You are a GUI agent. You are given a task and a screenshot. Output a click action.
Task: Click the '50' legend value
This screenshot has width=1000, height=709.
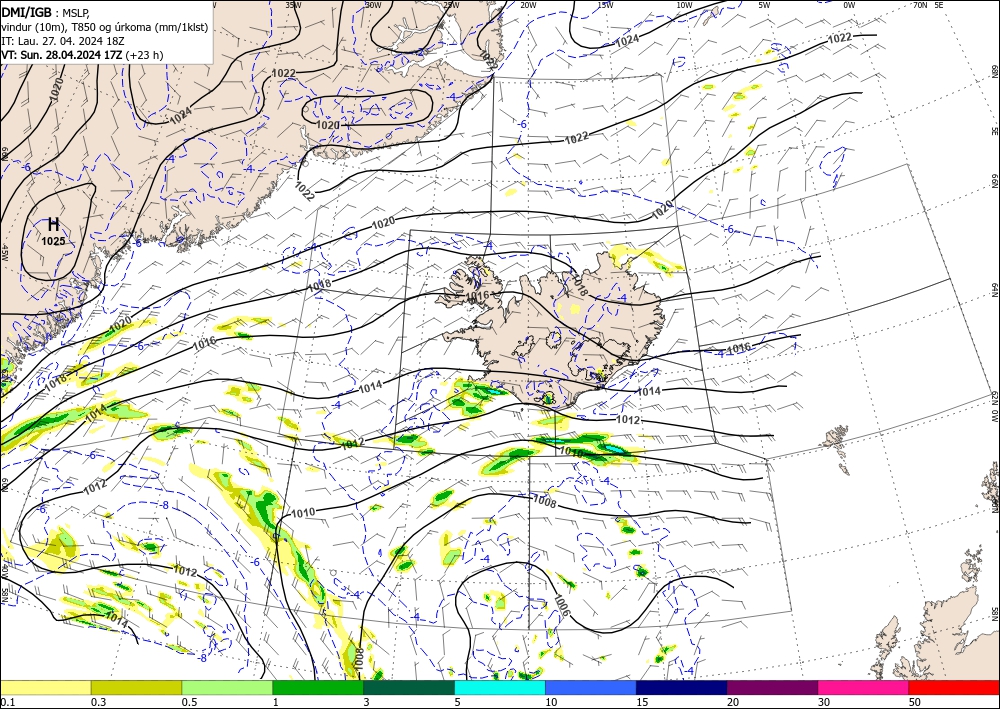coord(915,702)
